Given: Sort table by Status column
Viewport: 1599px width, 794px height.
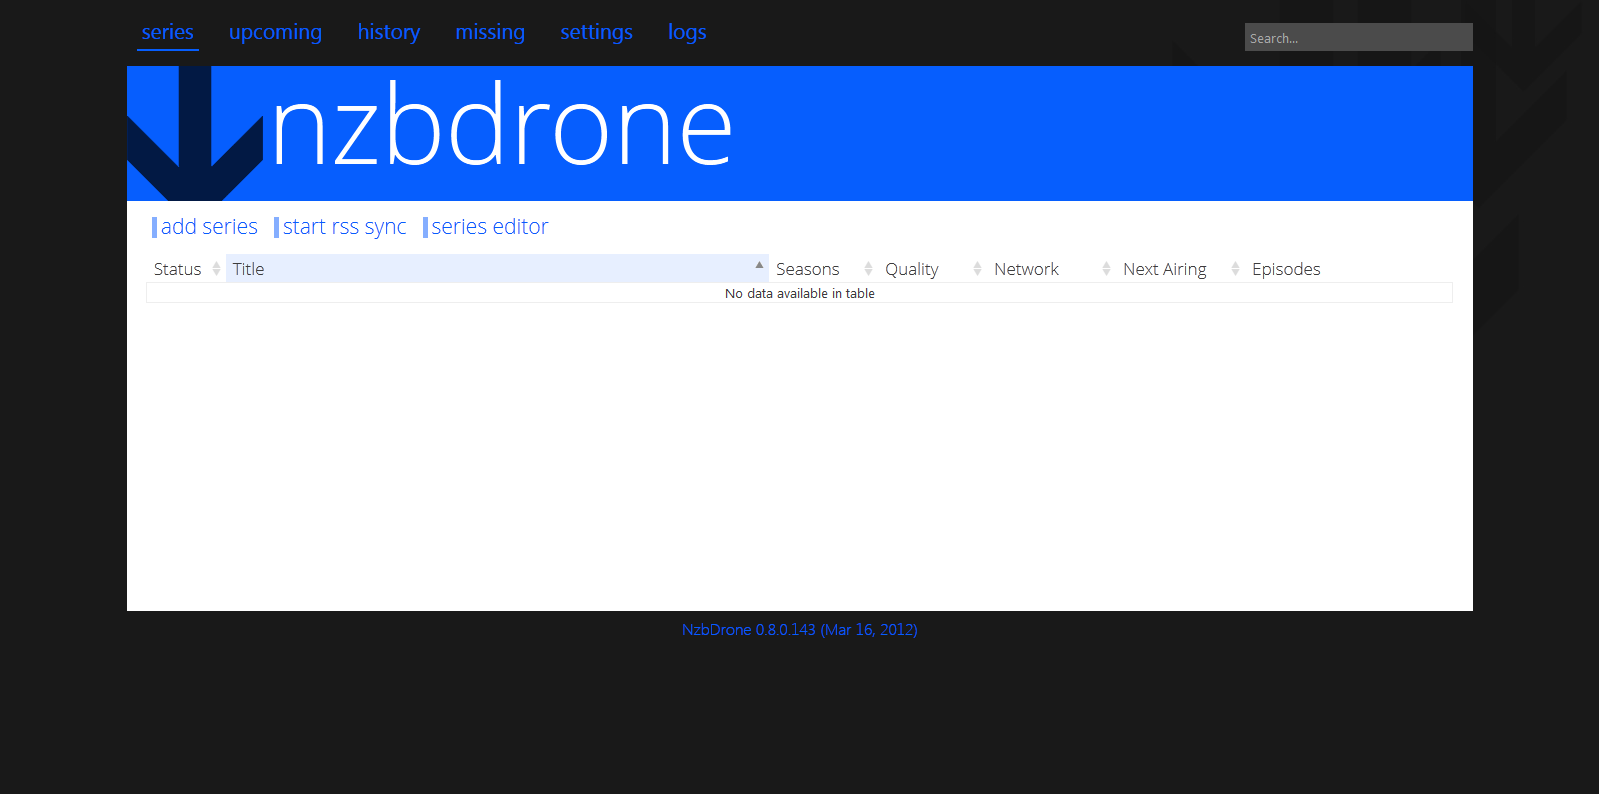Looking at the screenshot, I should point(186,269).
